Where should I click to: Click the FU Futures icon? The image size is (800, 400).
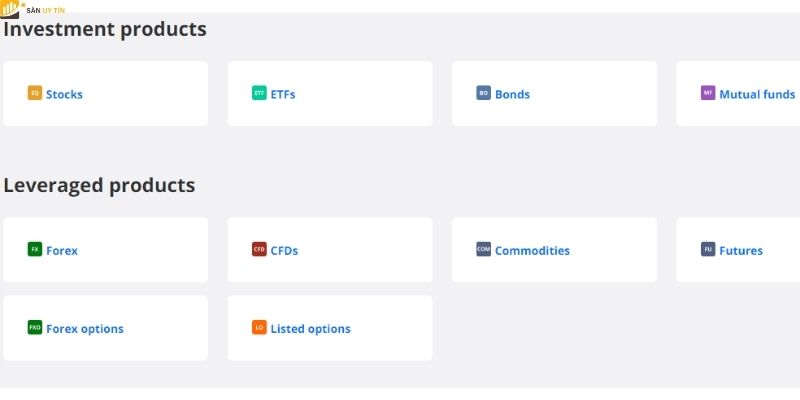click(708, 249)
